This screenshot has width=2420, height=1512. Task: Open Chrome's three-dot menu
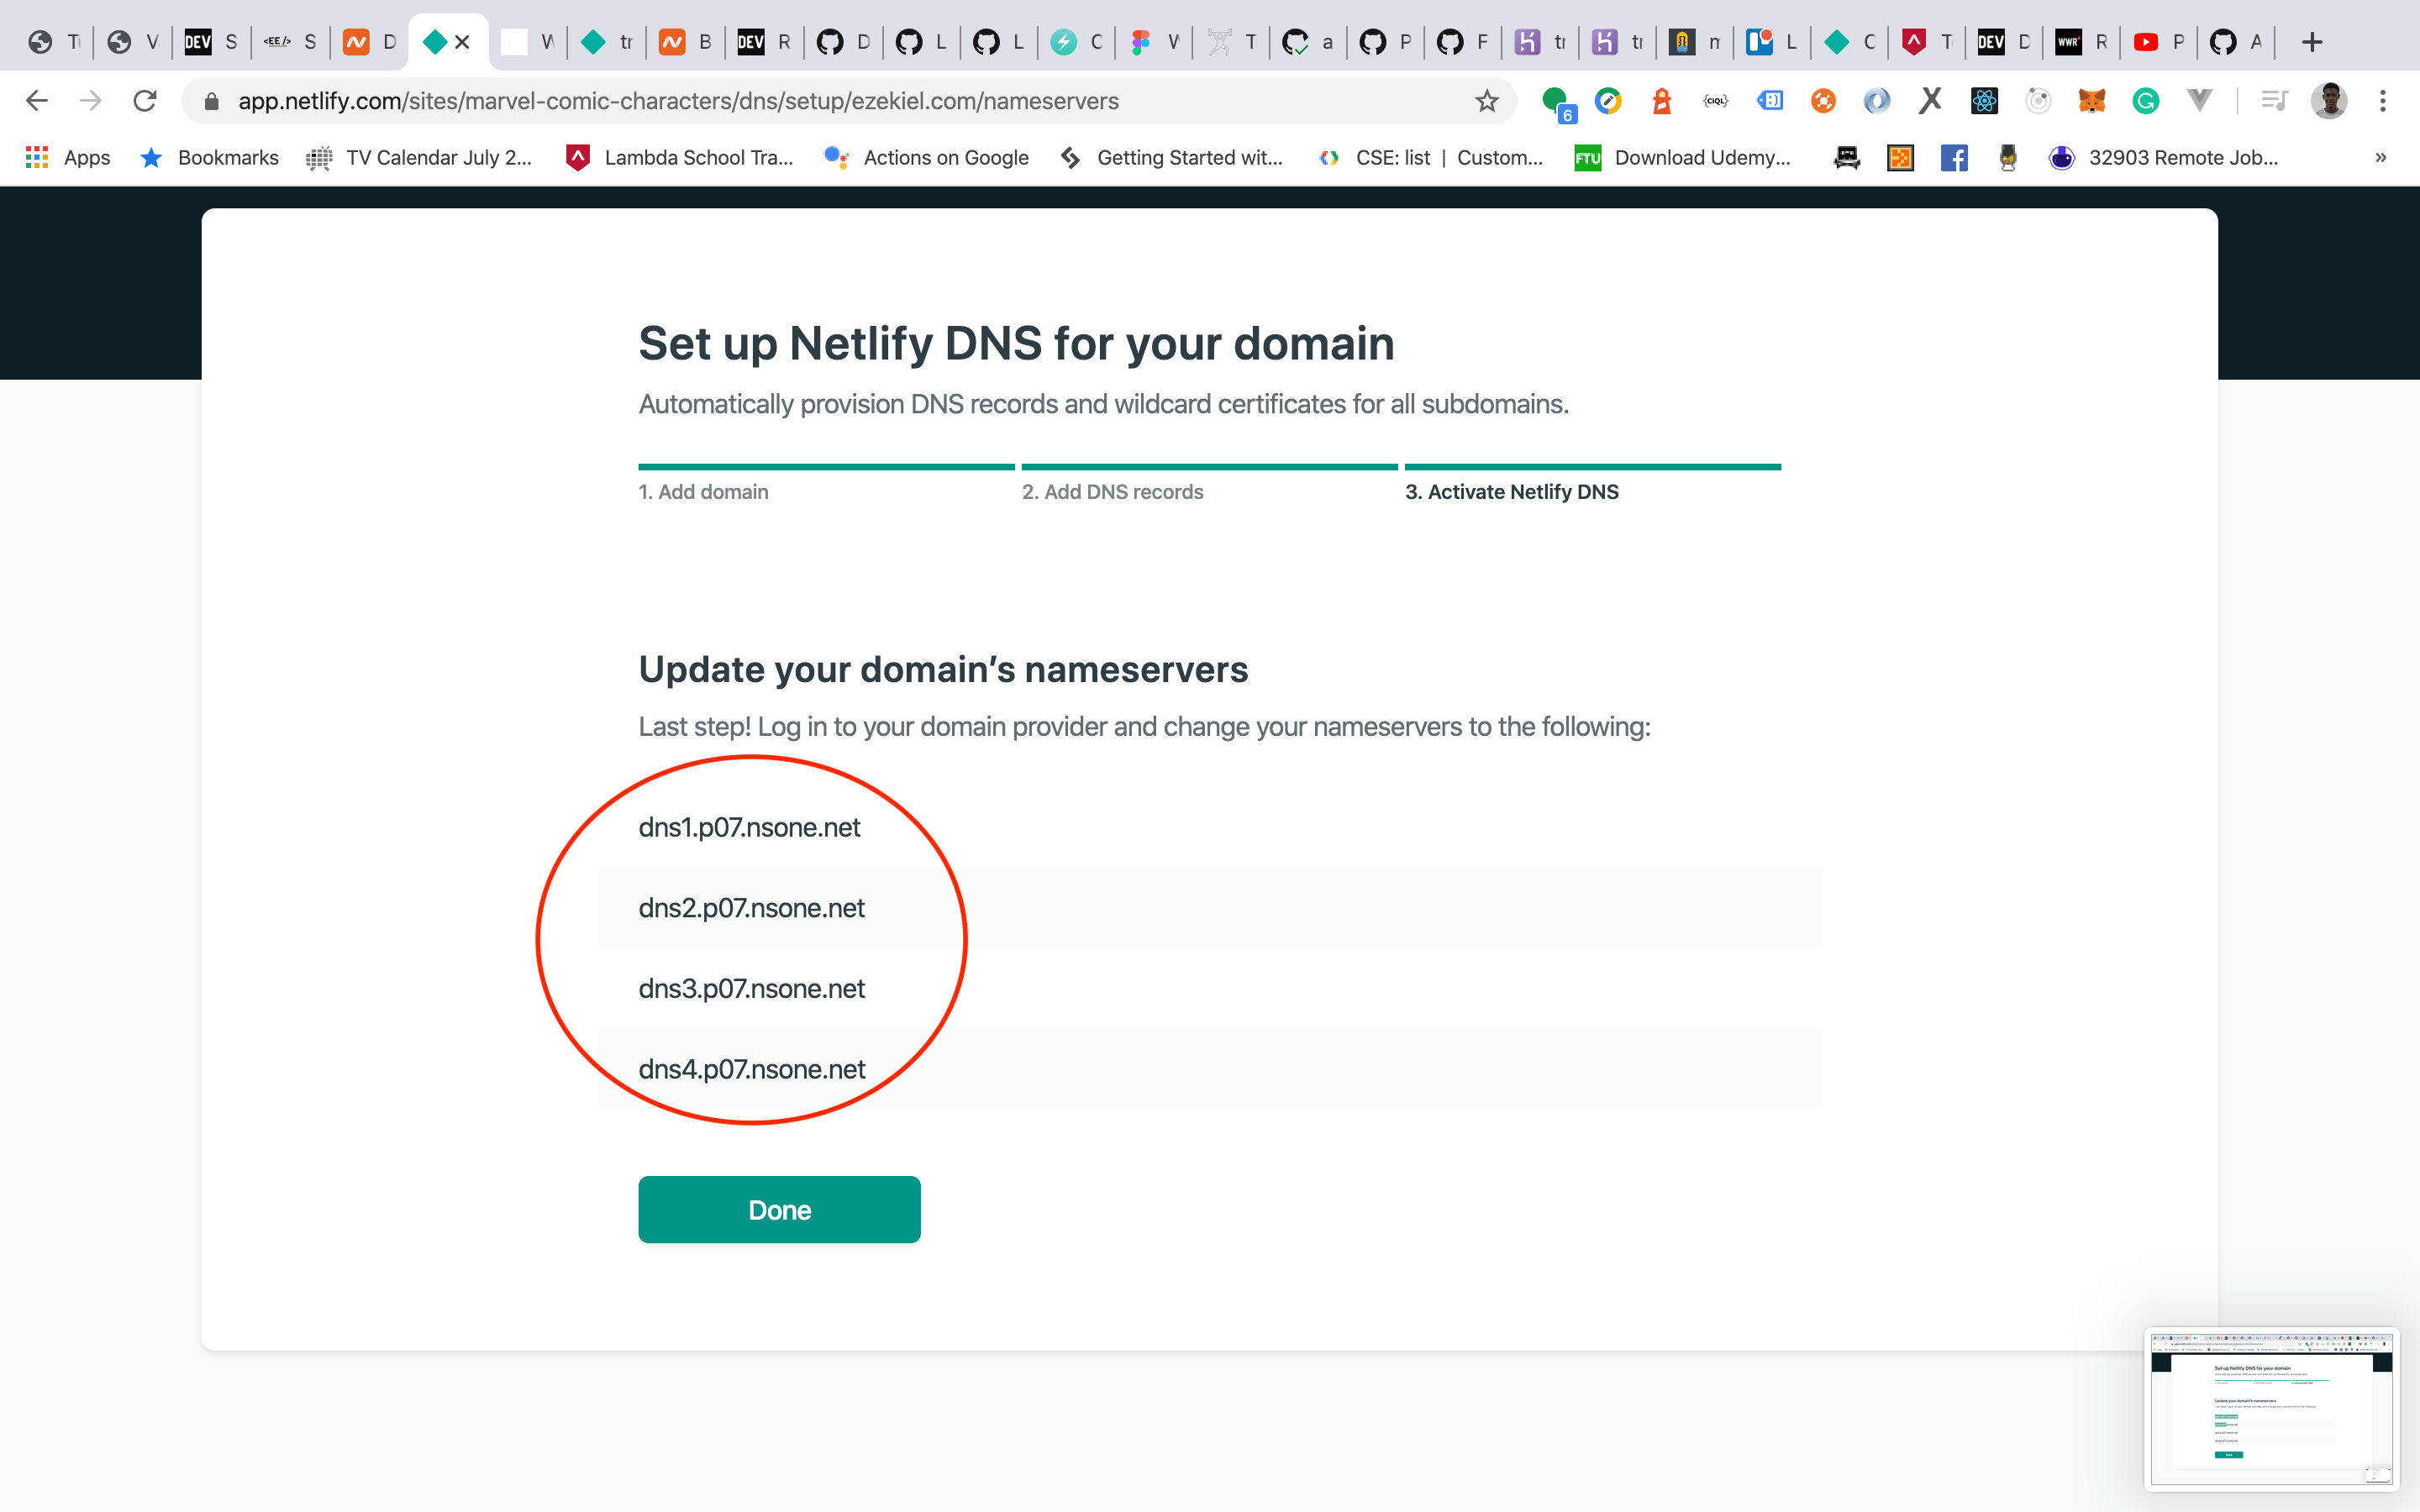click(2383, 101)
